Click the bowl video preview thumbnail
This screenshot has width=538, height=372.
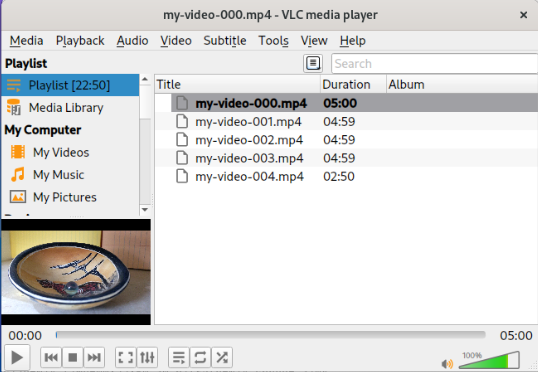76,272
